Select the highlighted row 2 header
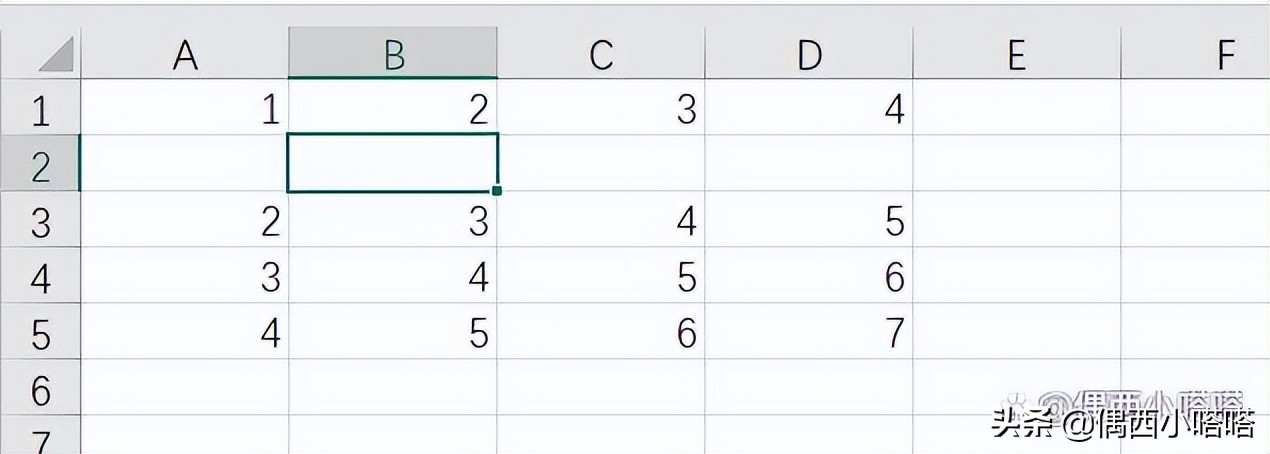This screenshot has width=1270, height=454. [x=40, y=165]
